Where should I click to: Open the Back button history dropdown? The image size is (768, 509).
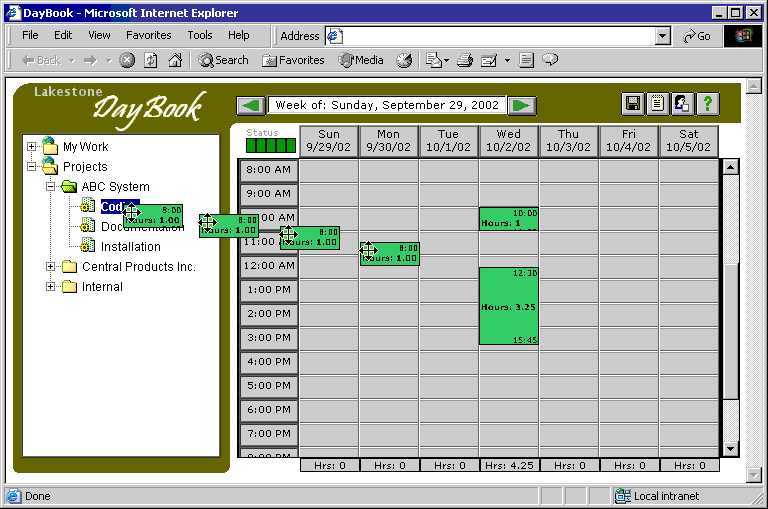(72, 61)
